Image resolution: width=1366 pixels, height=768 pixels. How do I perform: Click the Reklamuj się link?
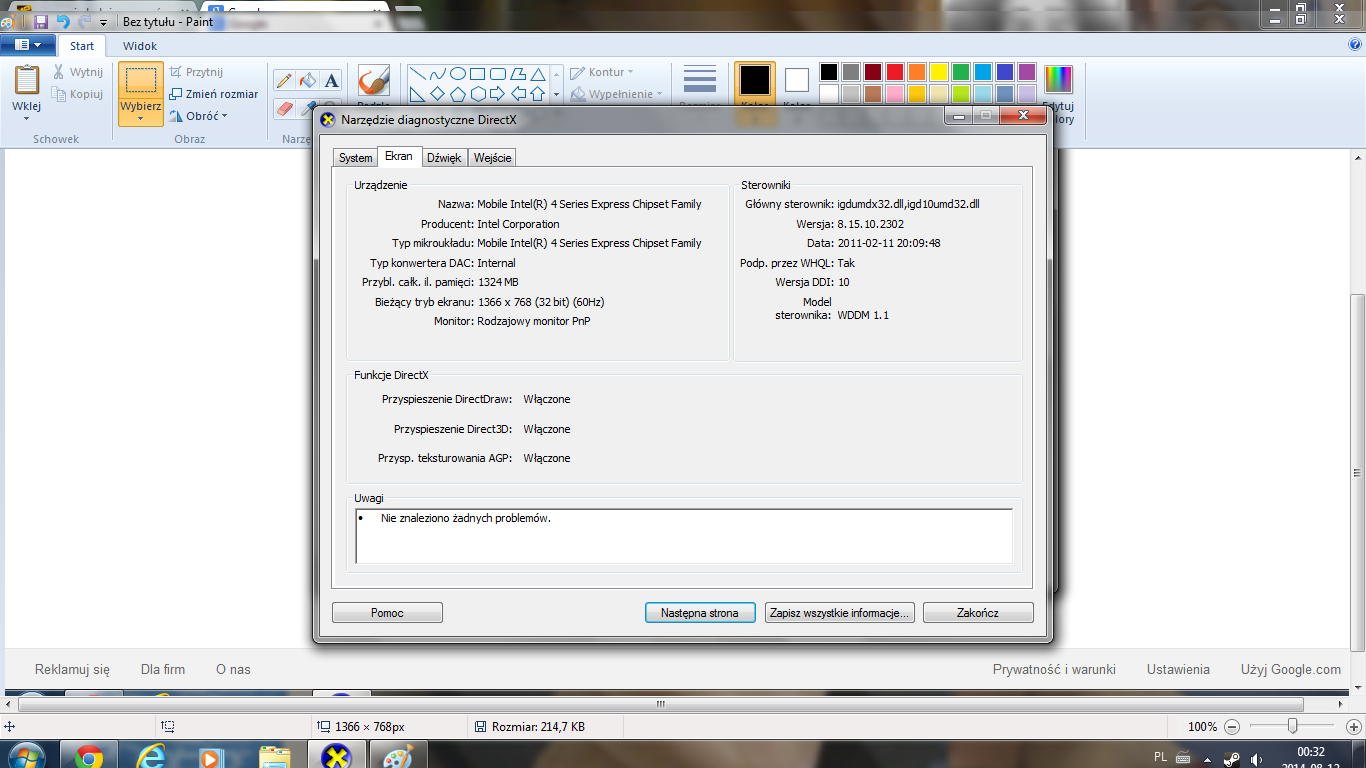pyautogui.click(x=72, y=670)
